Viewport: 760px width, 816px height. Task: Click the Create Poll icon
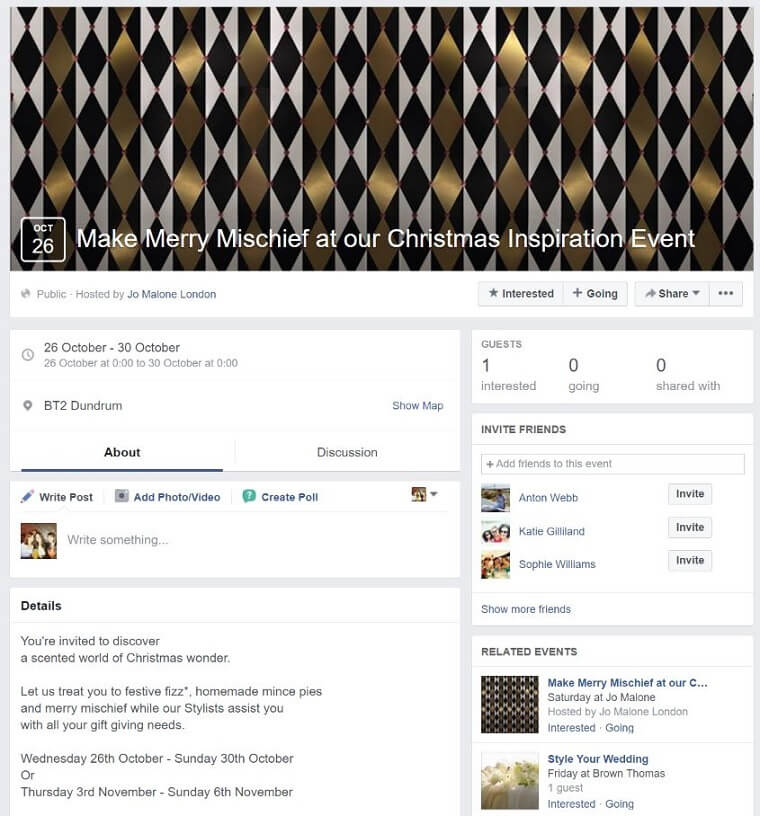click(249, 496)
